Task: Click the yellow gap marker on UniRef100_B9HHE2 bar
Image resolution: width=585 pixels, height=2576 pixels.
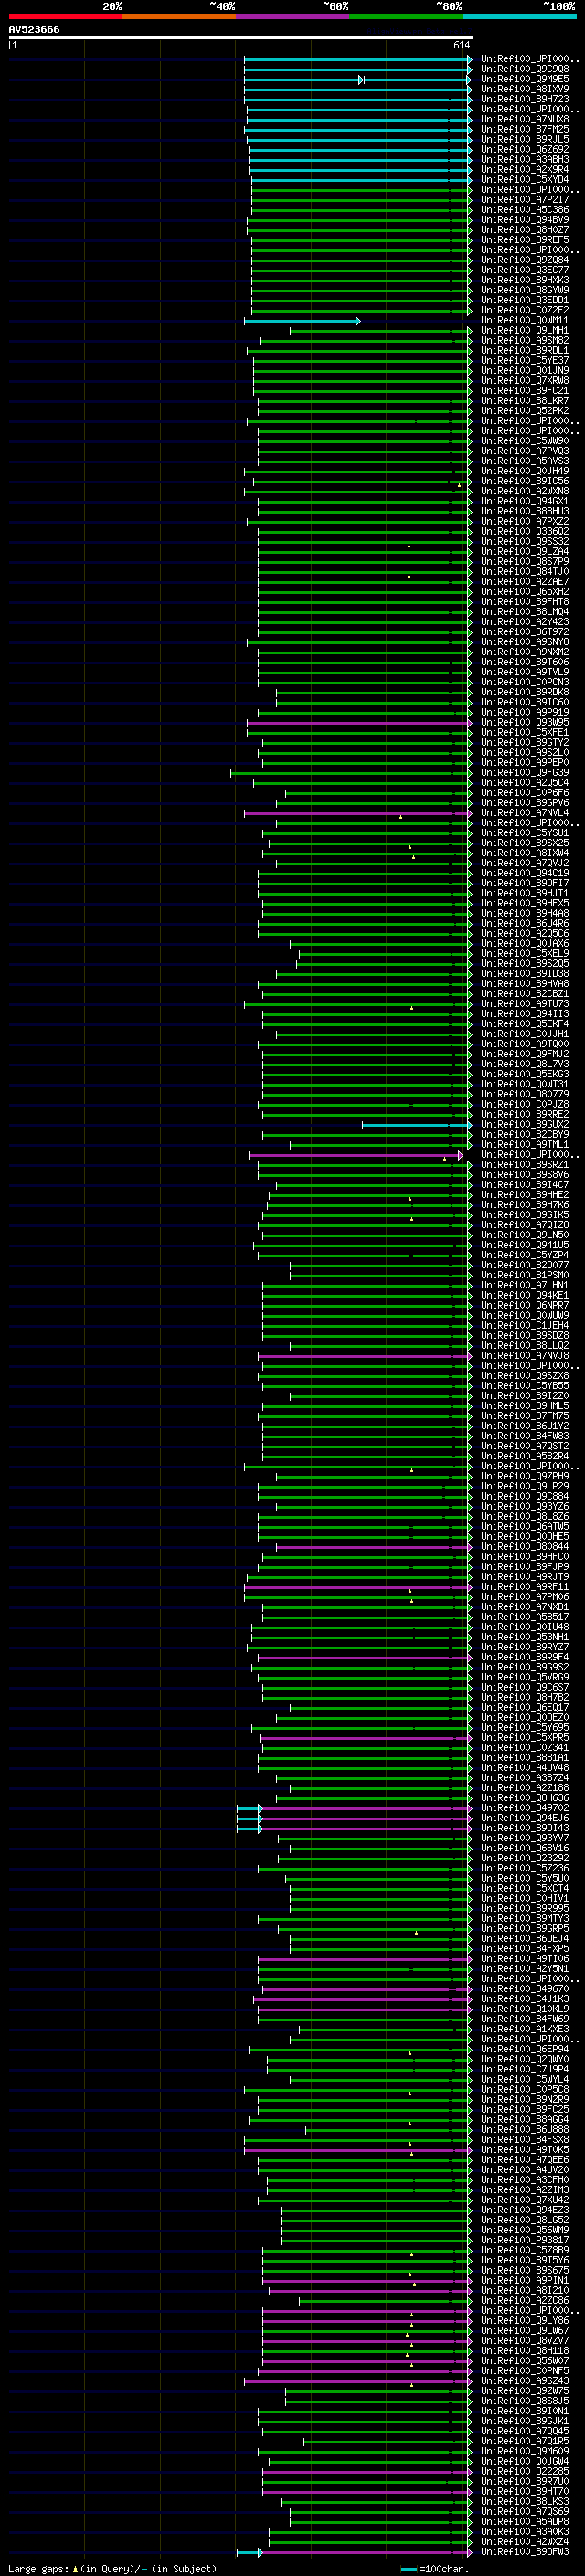Action: click(410, 1198)
